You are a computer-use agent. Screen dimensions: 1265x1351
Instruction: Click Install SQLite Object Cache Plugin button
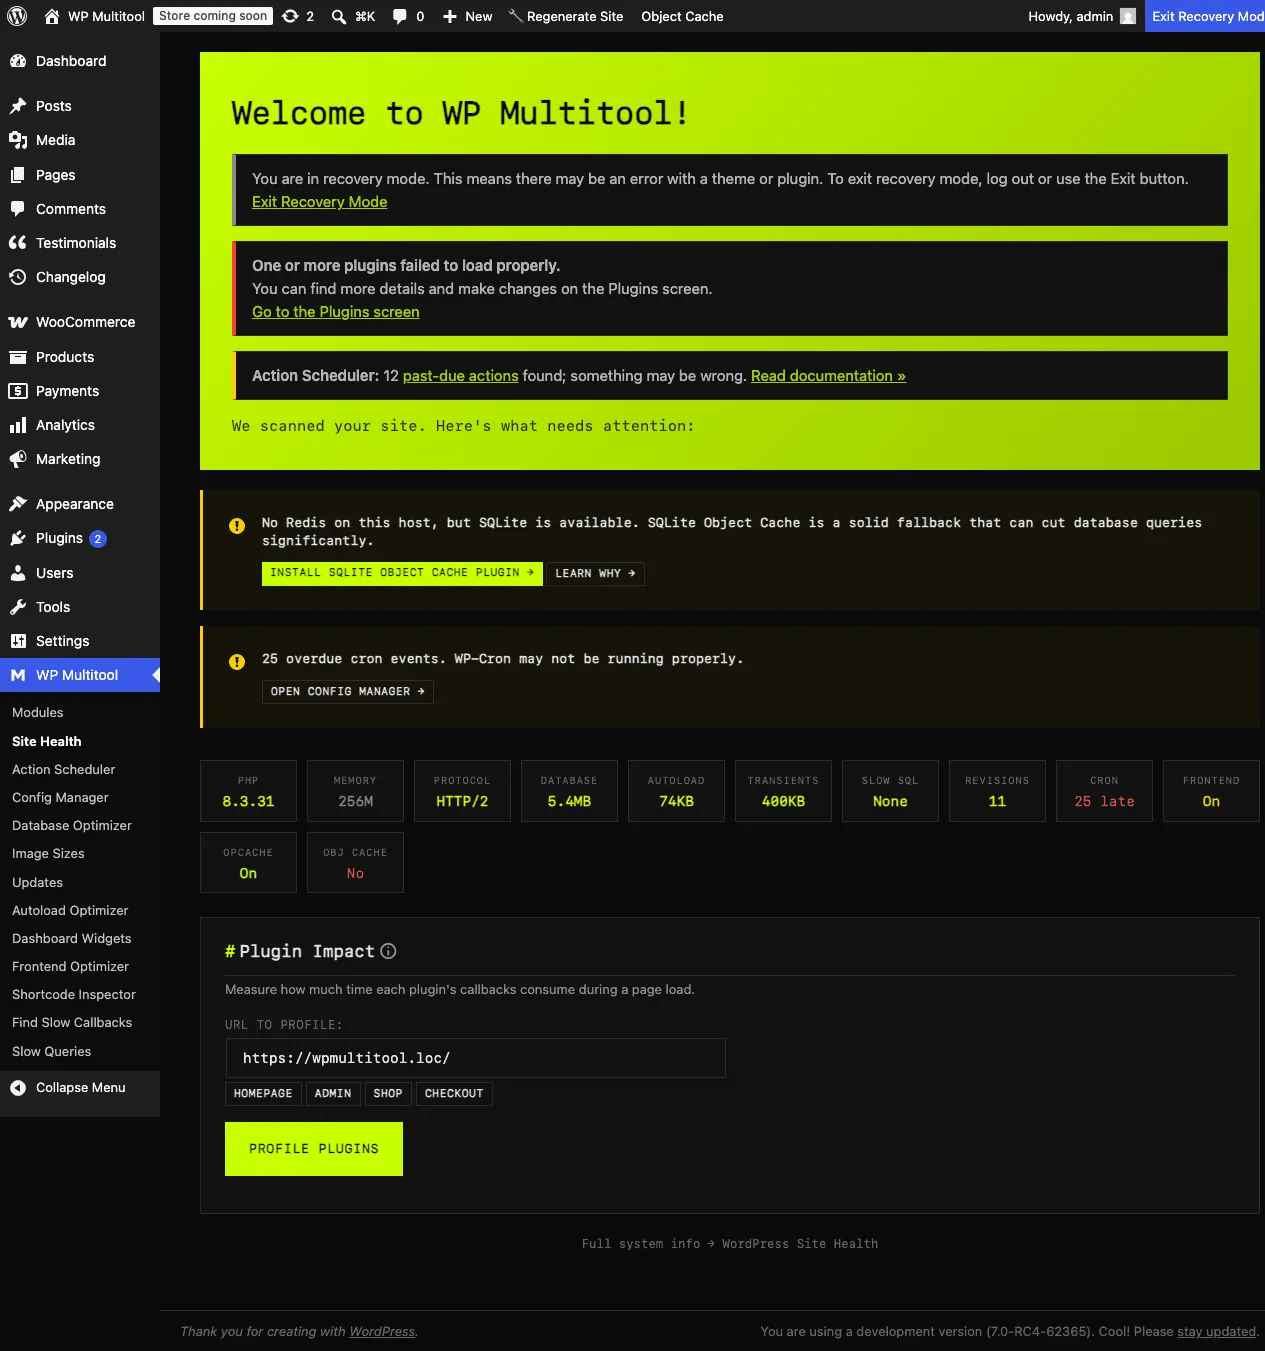tap(403, 573)
